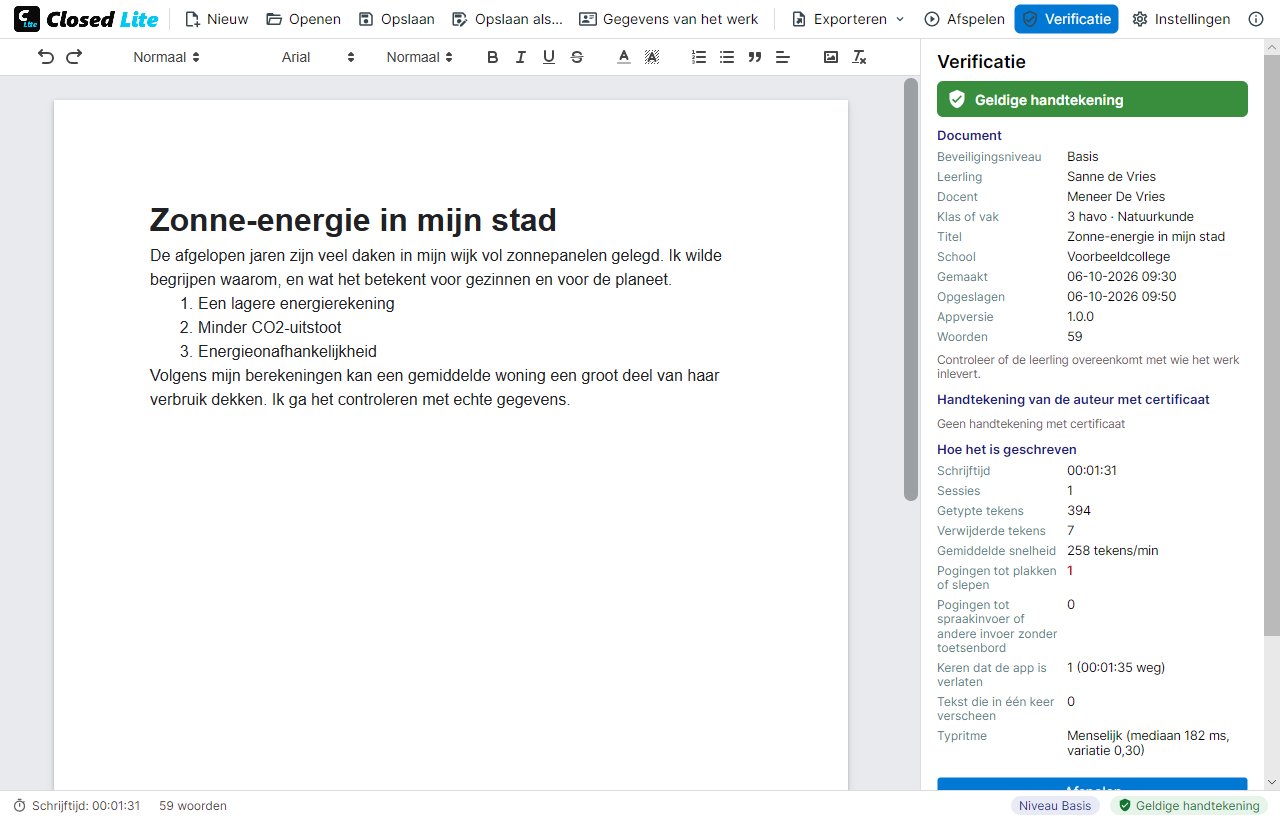Screen dimensions: 1280x820
Task: Apply blockquote formatting
Action: pyautogui.click(x=755, y=57)
